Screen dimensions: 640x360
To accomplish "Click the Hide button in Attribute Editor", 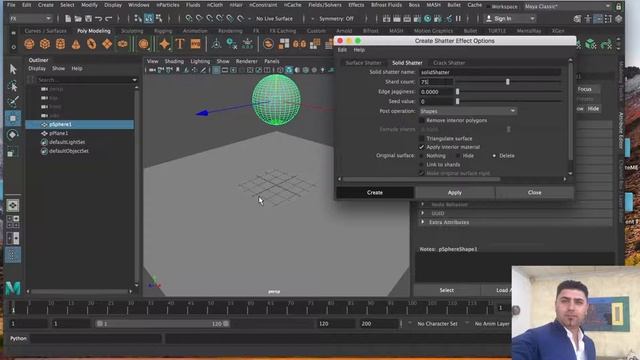I will click(593, 109).
